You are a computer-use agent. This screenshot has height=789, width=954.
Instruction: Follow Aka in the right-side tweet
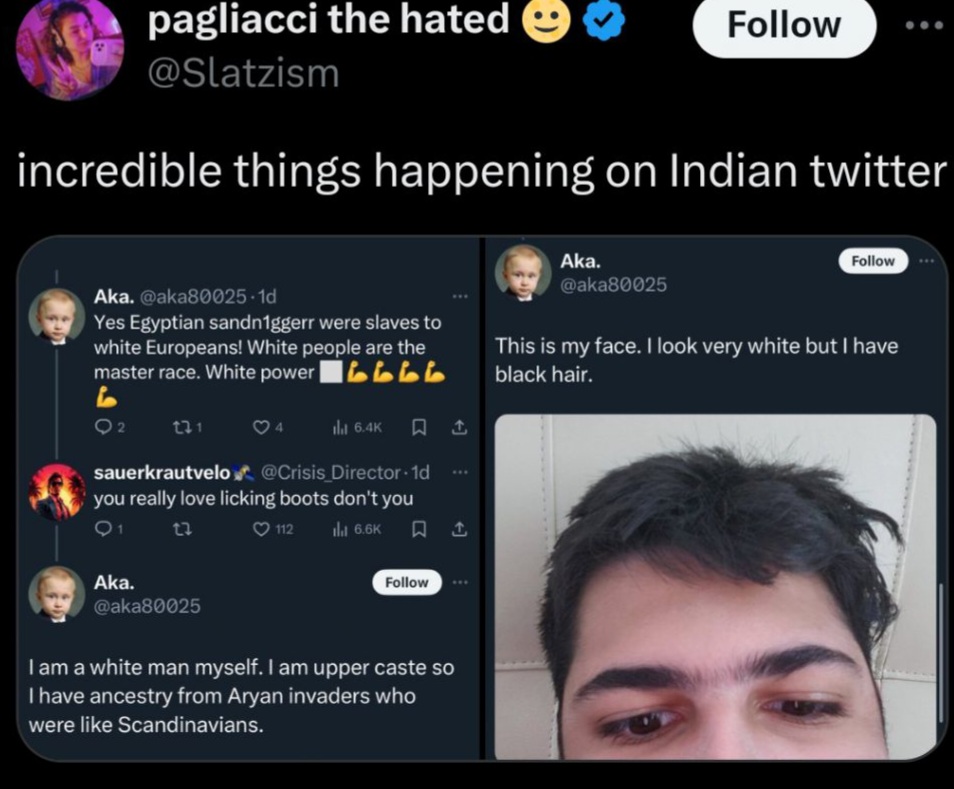(x=873, y=260)
